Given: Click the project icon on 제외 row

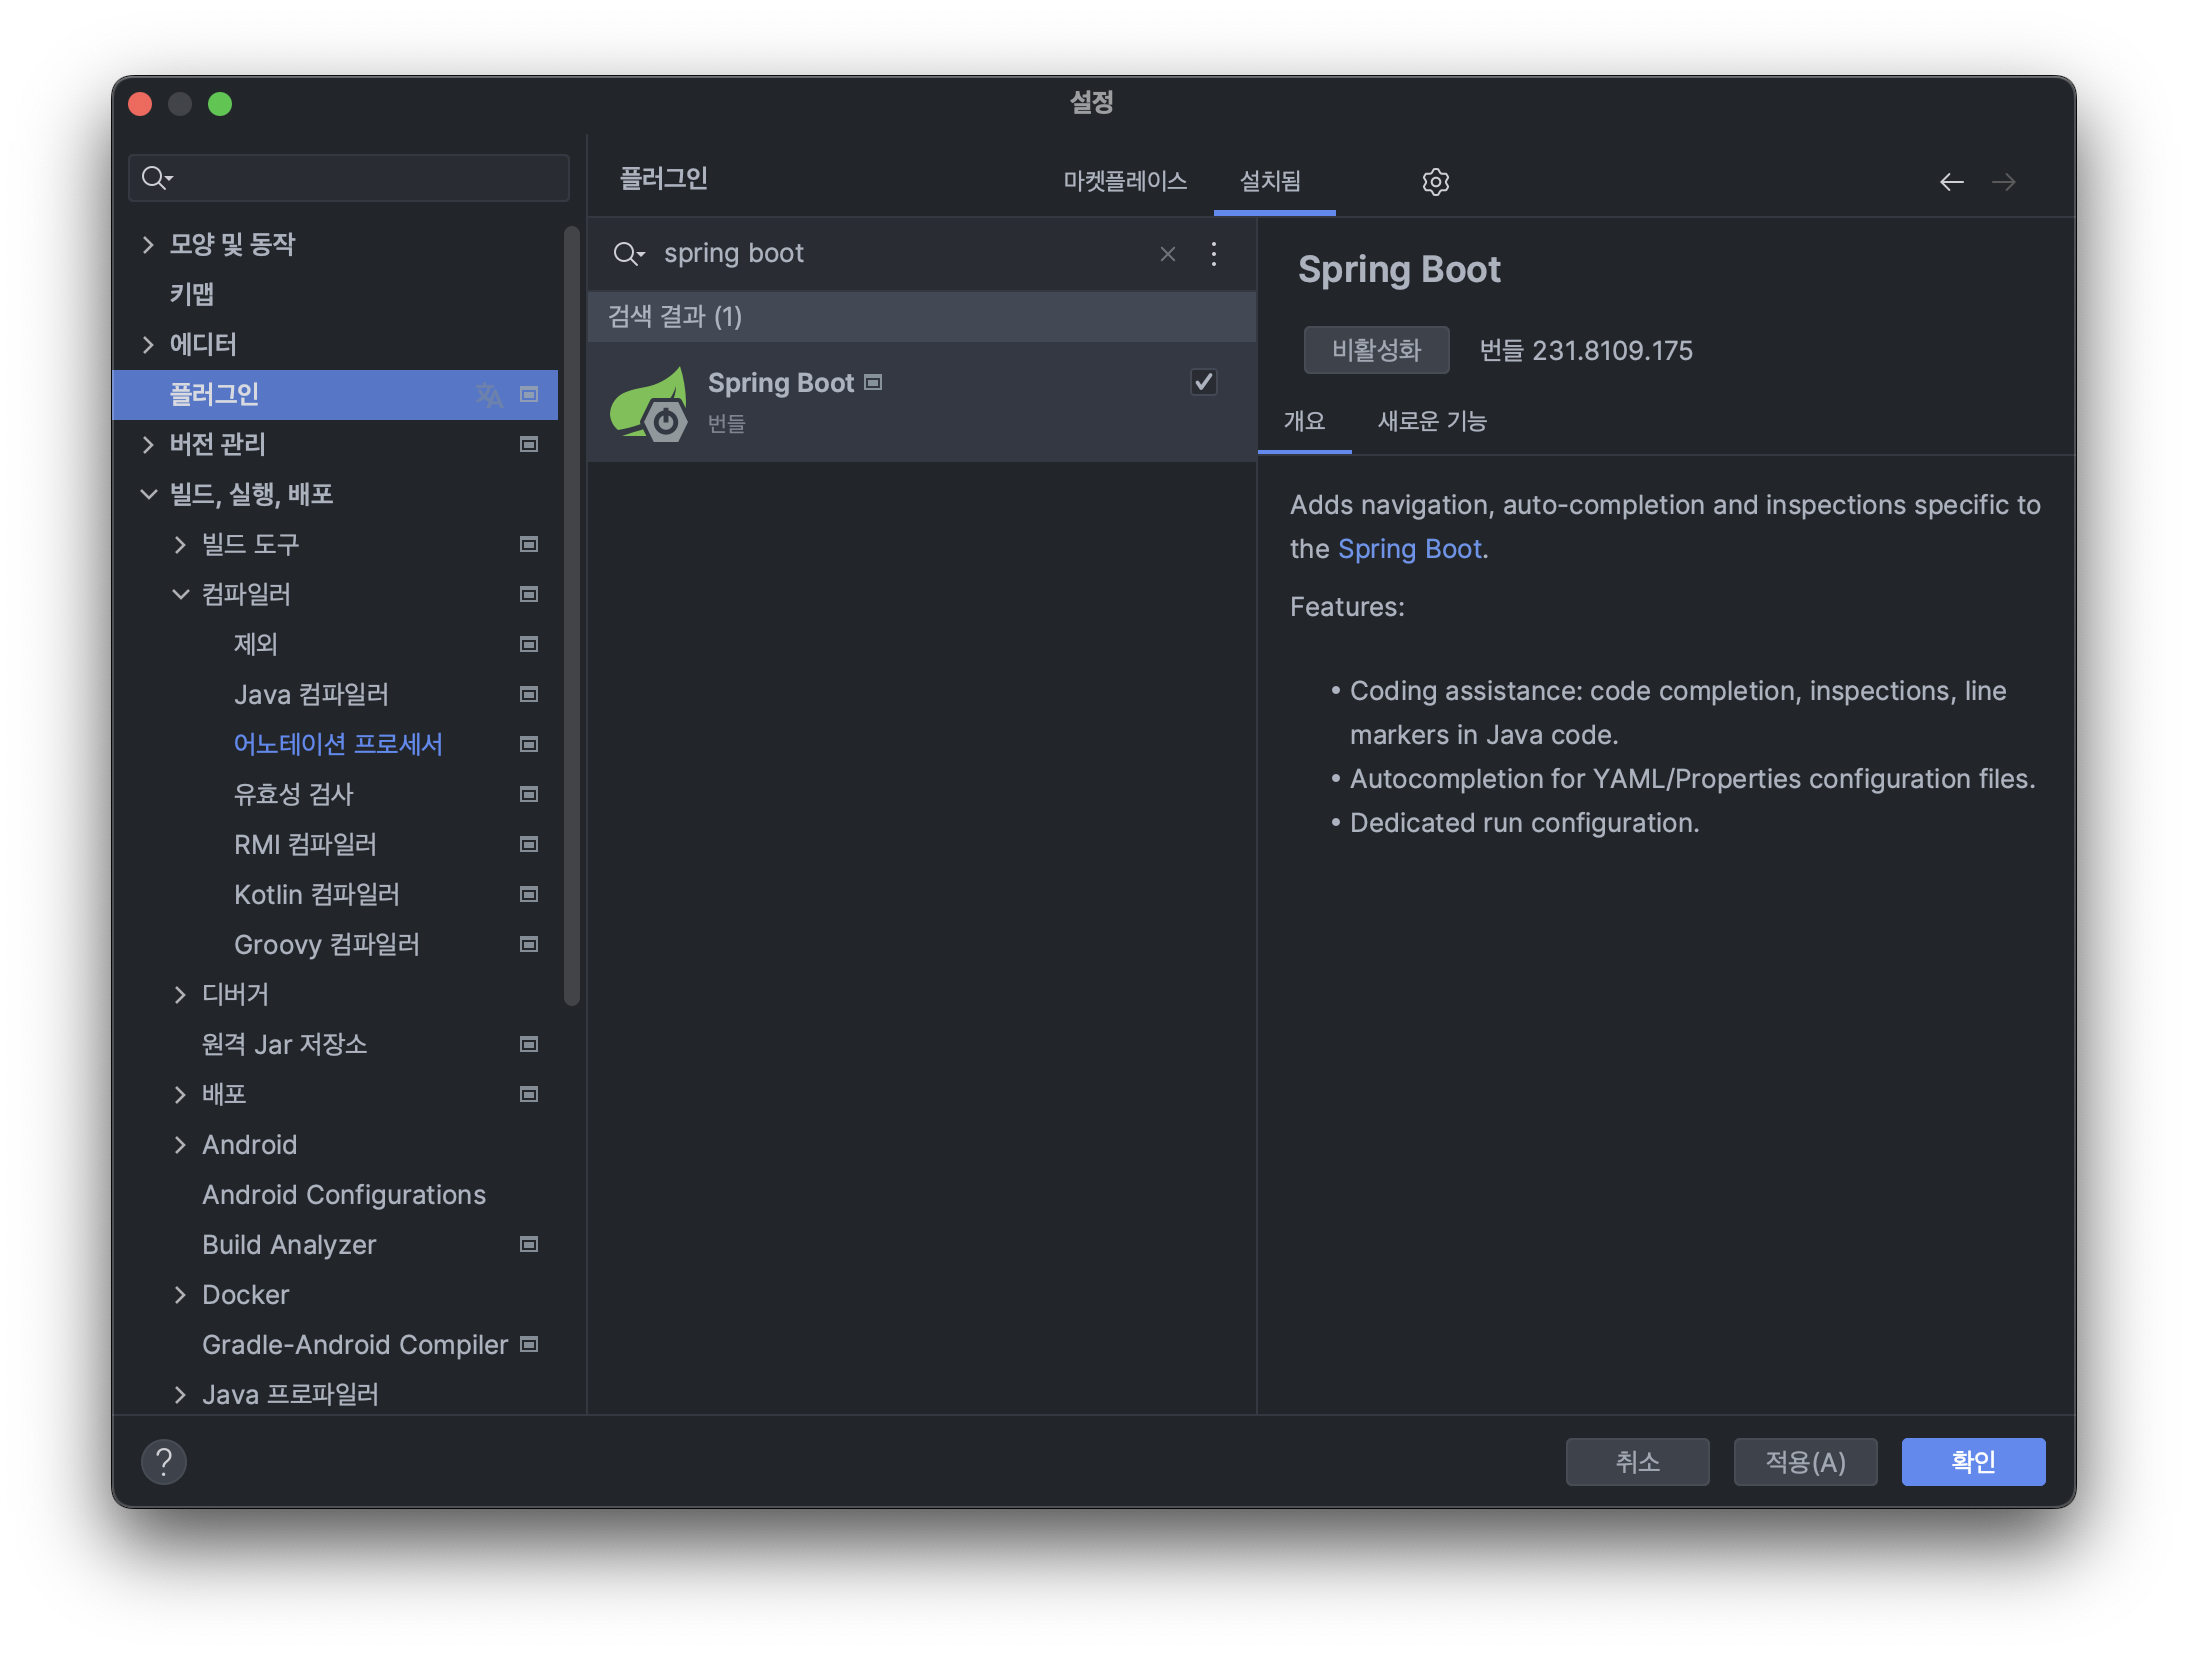Looking at the screenshot, I should (x=529, y=644).
